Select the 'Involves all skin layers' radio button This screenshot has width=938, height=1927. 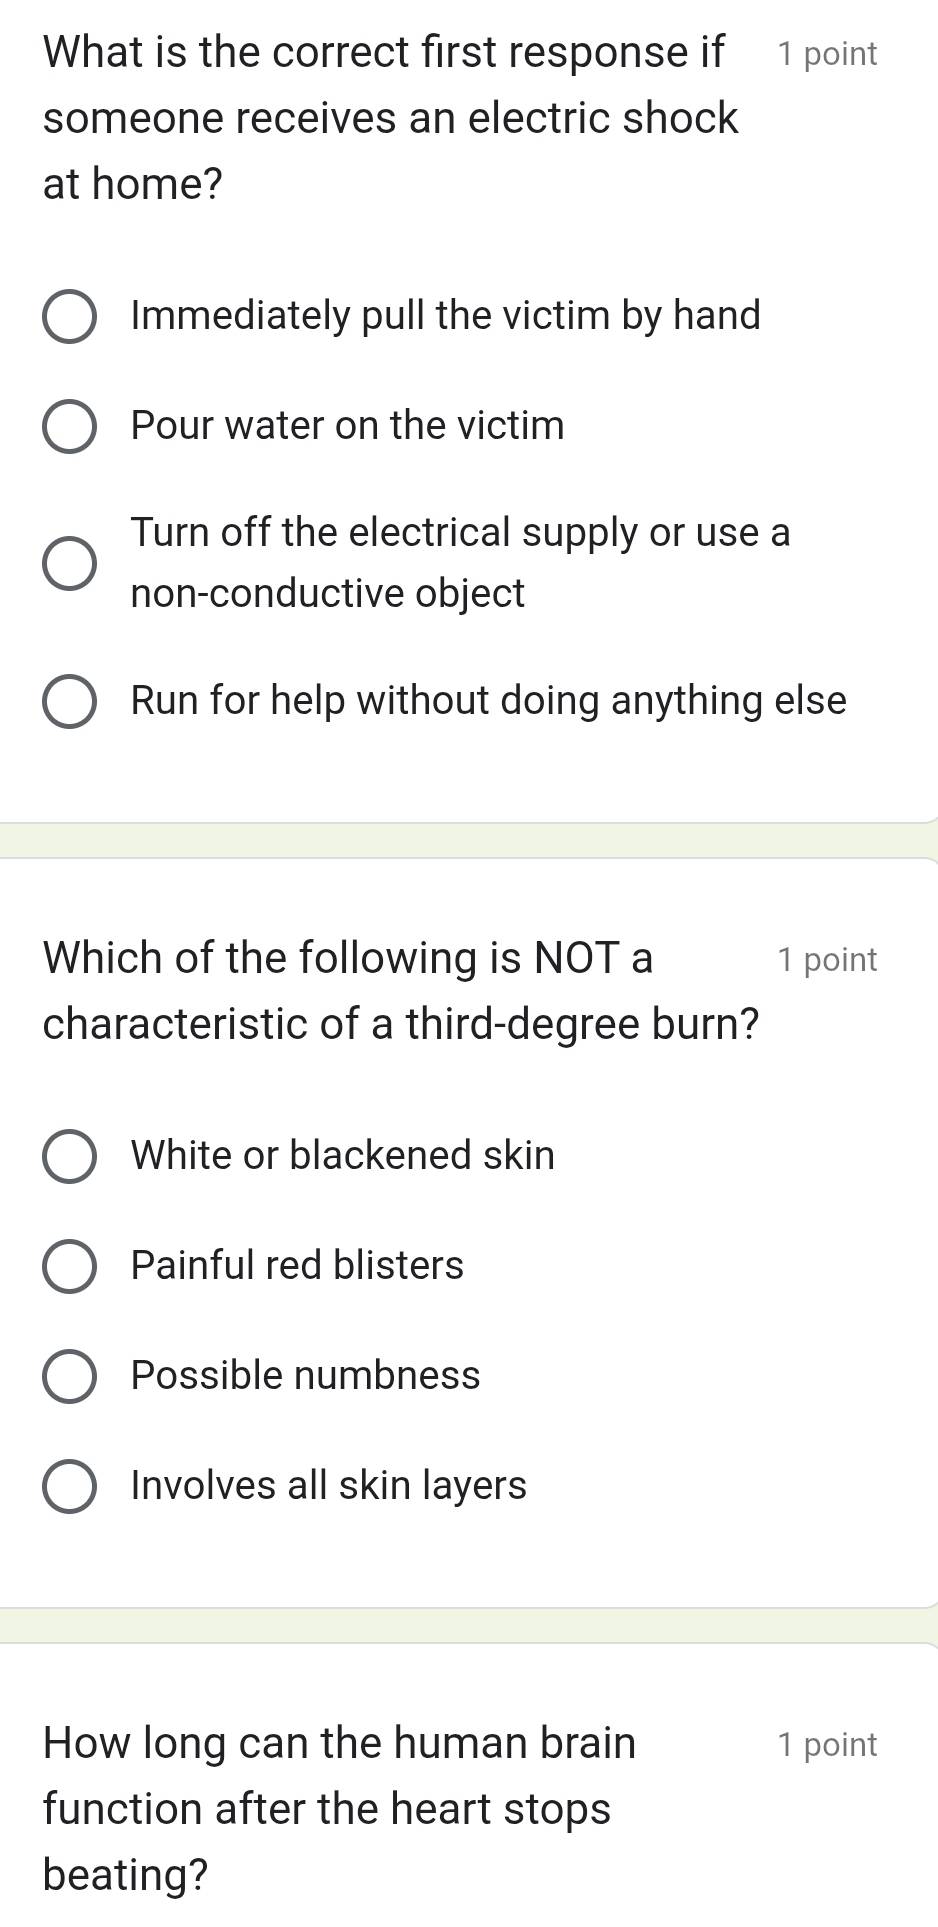(70, 1488)
